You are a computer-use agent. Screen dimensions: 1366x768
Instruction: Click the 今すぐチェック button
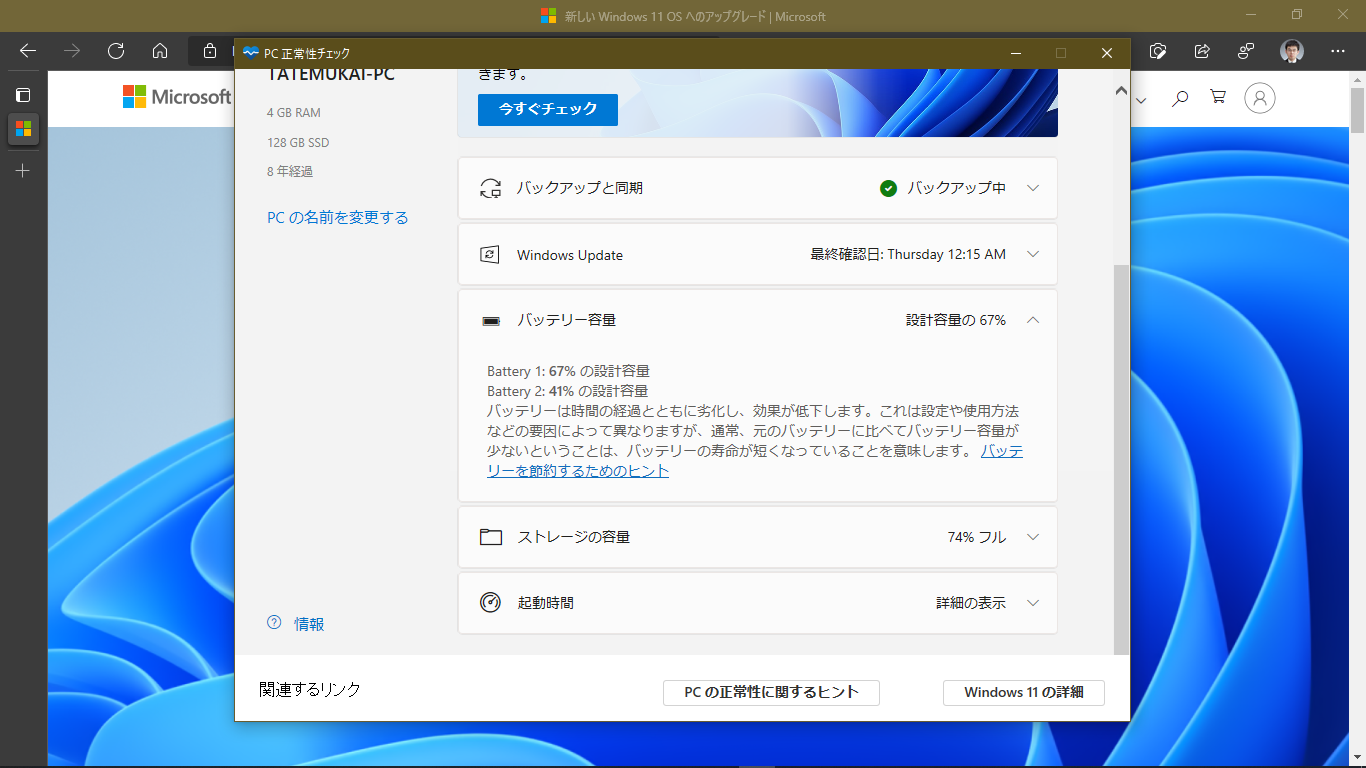coord(547,109)
